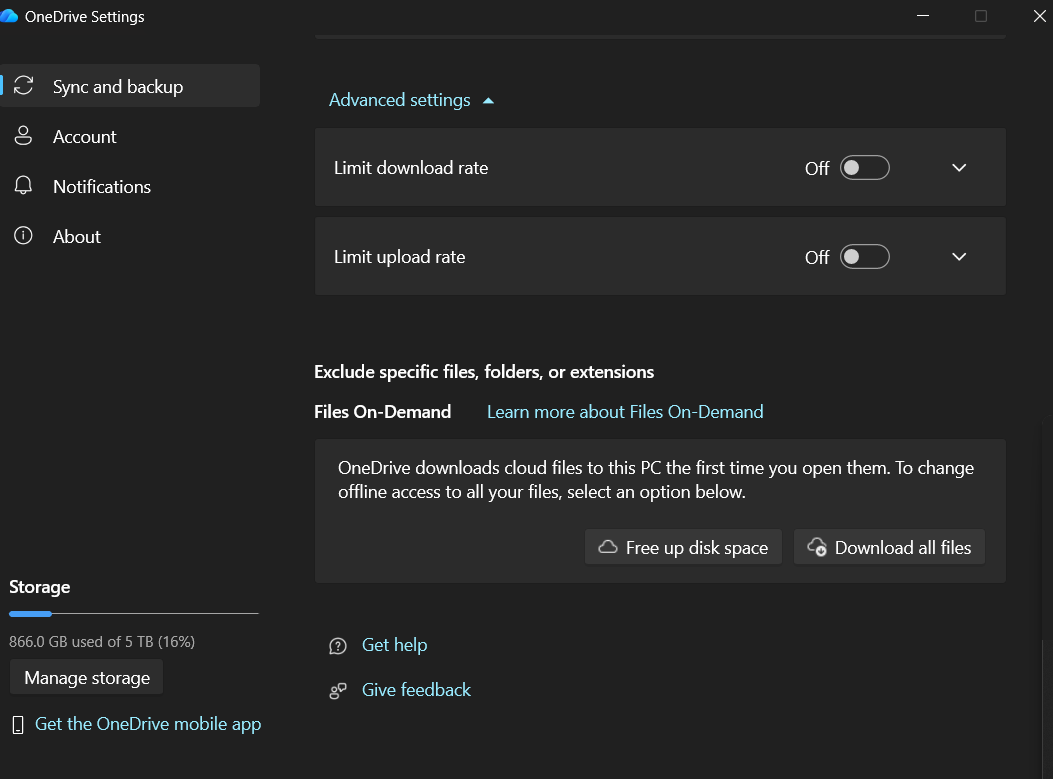1053x779 pixels.
Task: Click the mobile phone icon near OneDrive app link
Action: 17,725
